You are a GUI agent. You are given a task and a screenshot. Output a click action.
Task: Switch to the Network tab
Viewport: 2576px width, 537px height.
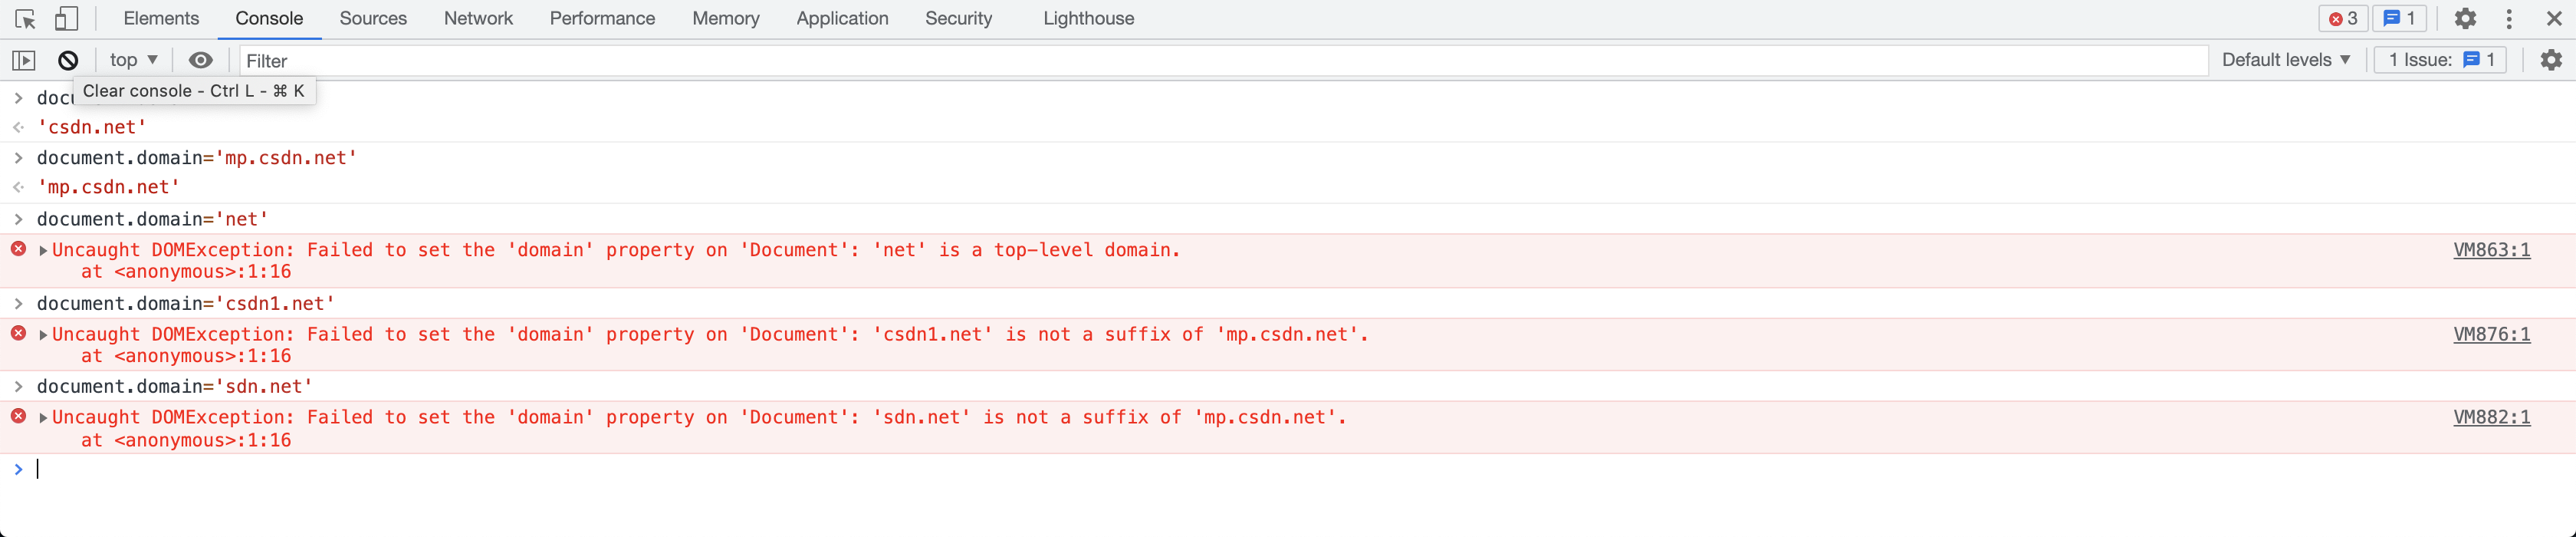478,19
